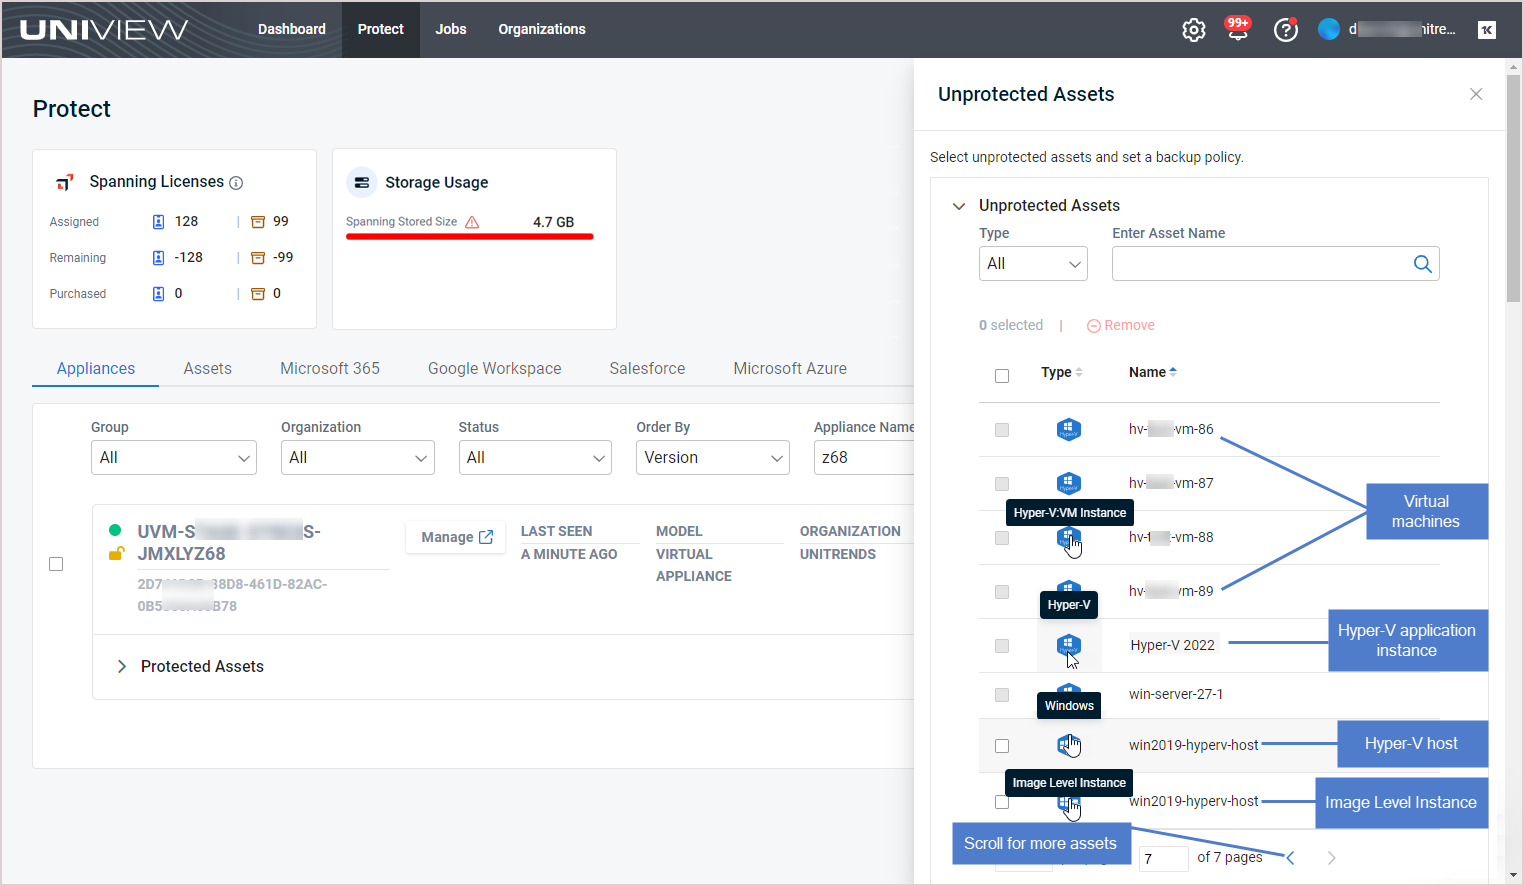Open the Type dropdown in Unprotected Assets
This screenshot has width=1524, height=886.
[1033, 263]
